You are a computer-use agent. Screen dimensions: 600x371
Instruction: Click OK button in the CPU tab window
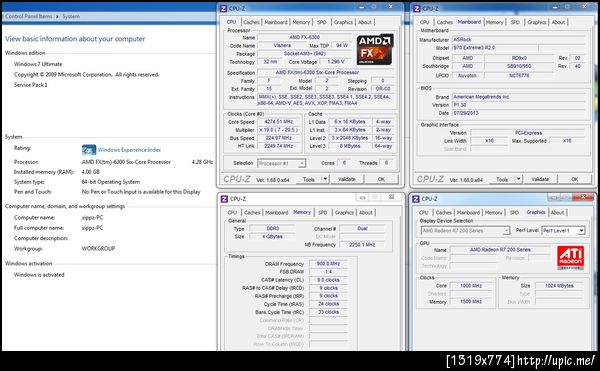(x=381, y=179)
